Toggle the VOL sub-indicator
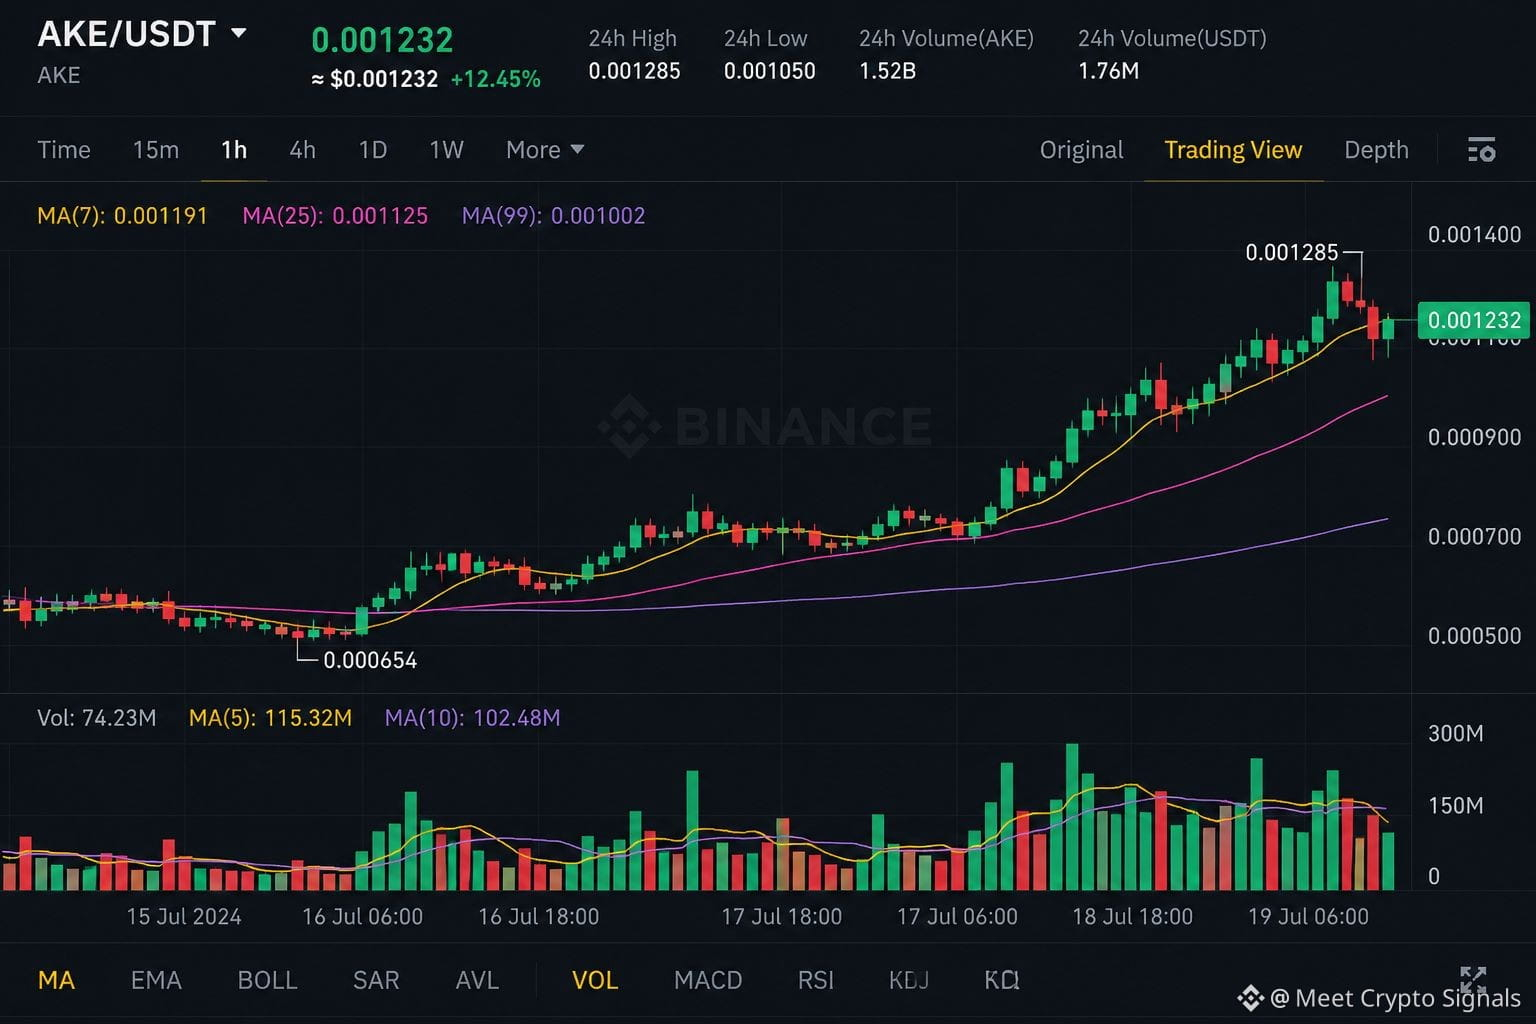Viewport: 1536px width, 1024px height. (595, 980)
